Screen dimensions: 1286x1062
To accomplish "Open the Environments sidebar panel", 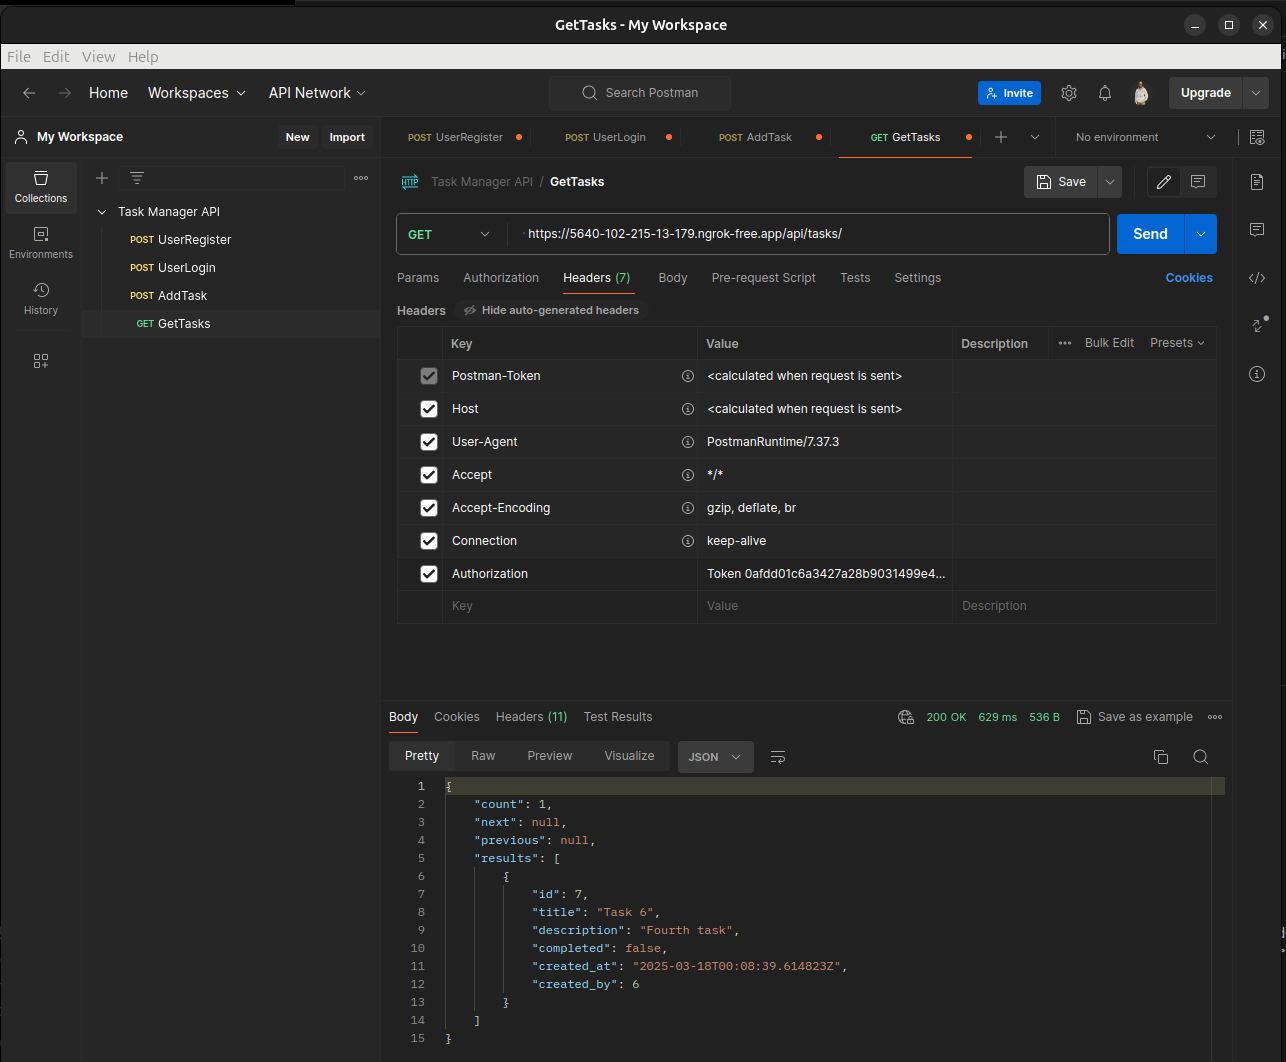I will tap(41, 243).
